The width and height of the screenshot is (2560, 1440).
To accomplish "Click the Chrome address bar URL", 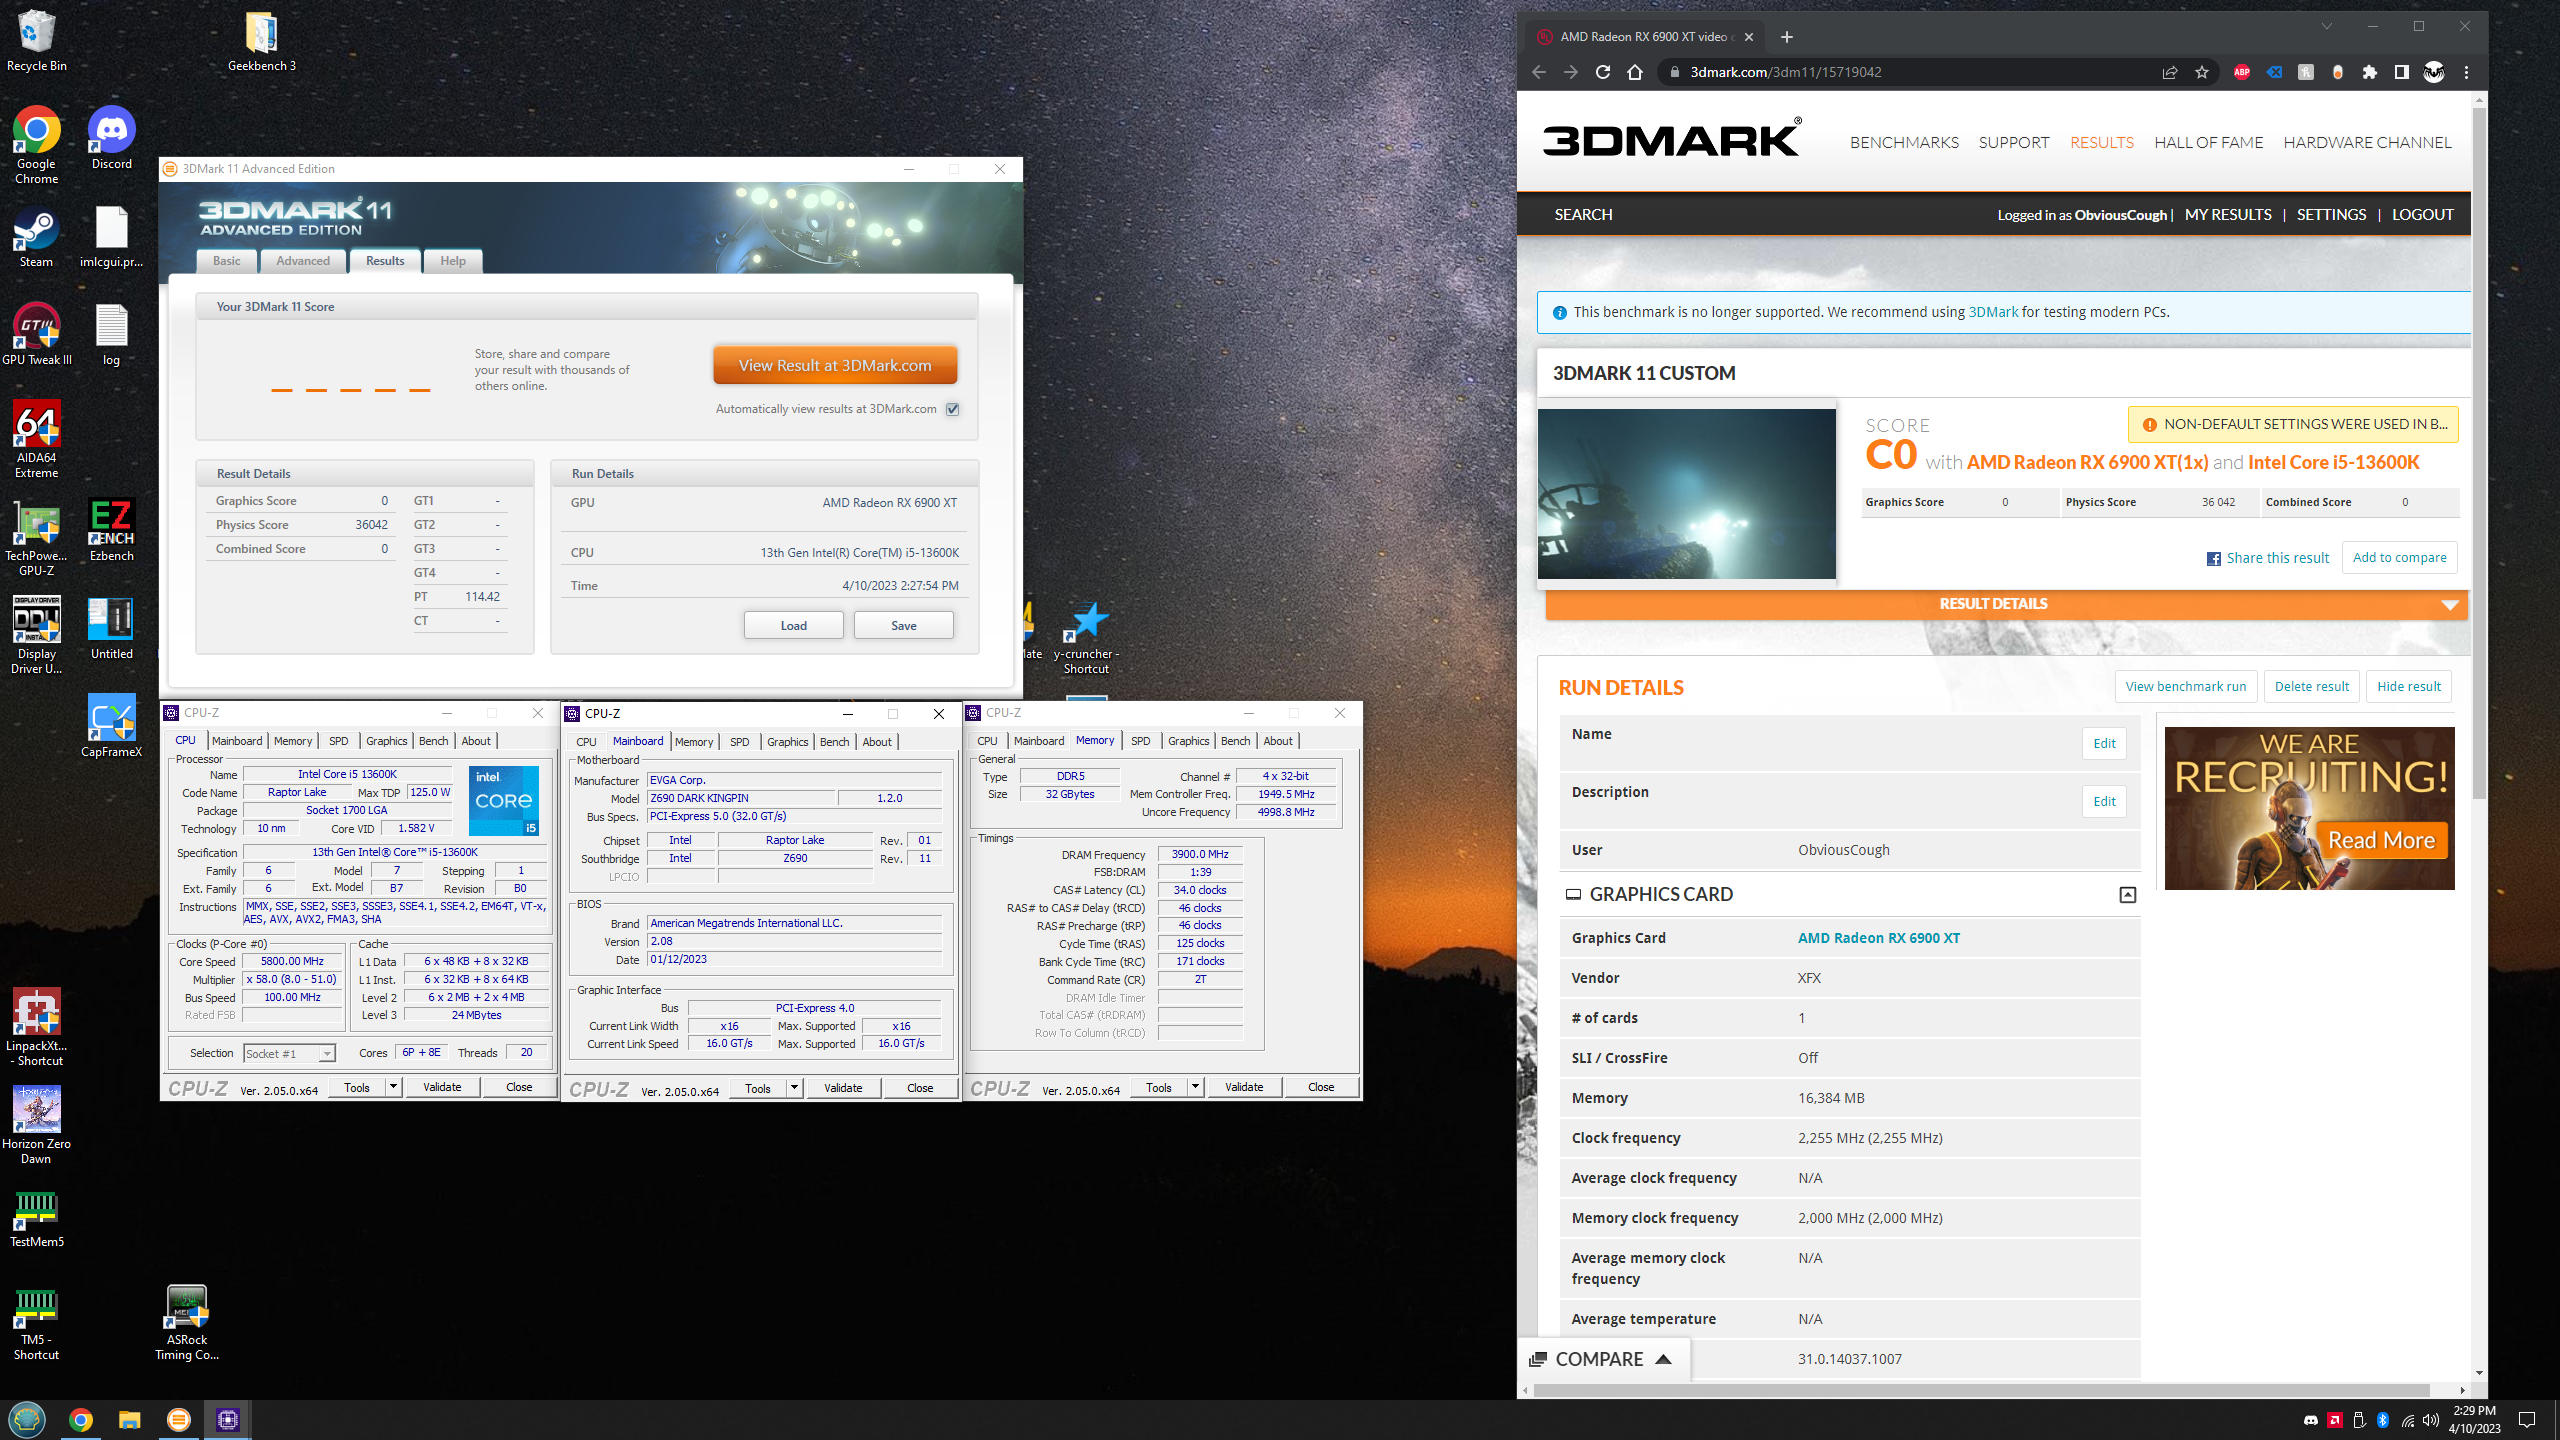I will (1786, 72).
